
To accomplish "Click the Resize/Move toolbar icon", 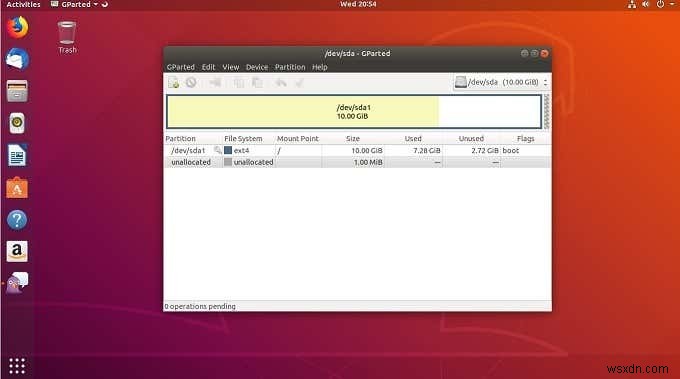I will (215, 82).
